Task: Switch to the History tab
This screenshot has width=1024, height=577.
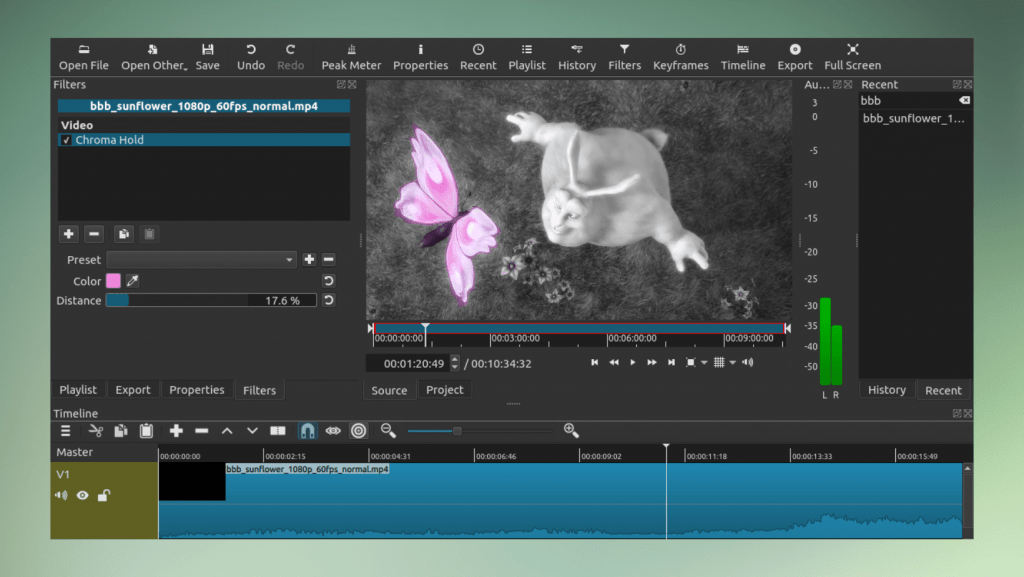Action: coord(887,390)
